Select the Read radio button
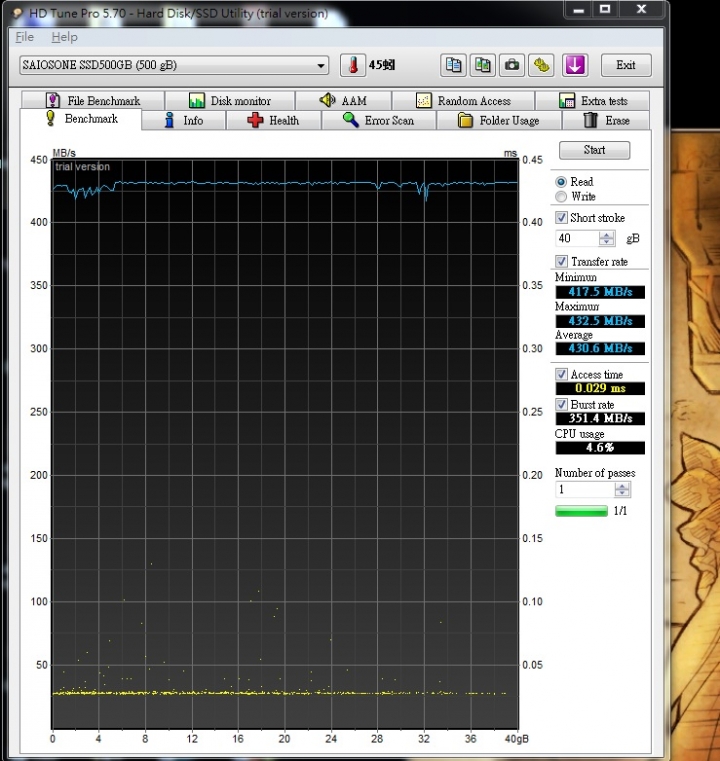The height and width of the screenshot is (761, 720). click(x=561, y=182)
